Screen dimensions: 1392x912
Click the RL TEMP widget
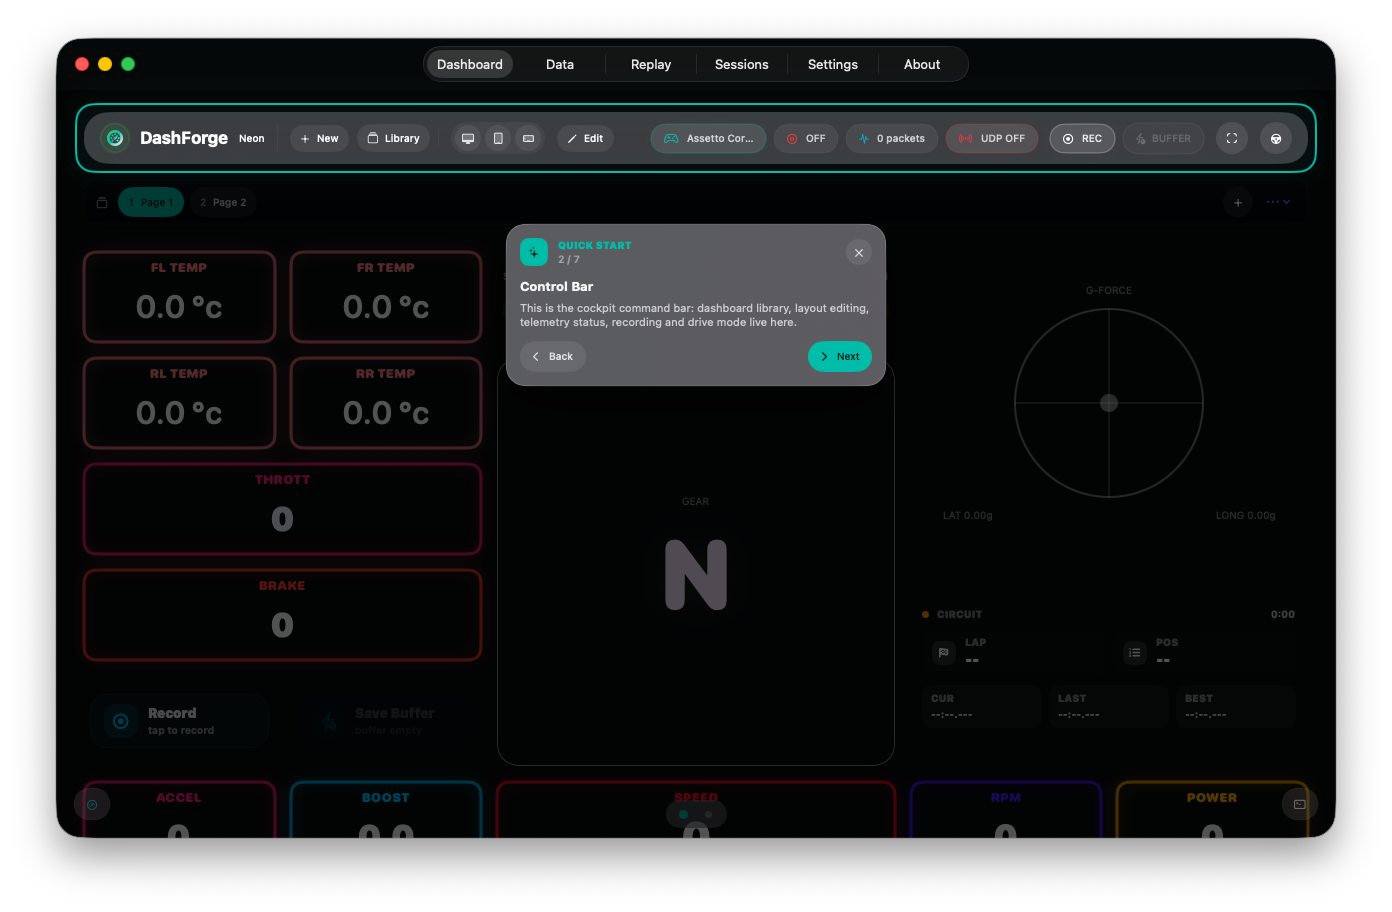(179, 403)
